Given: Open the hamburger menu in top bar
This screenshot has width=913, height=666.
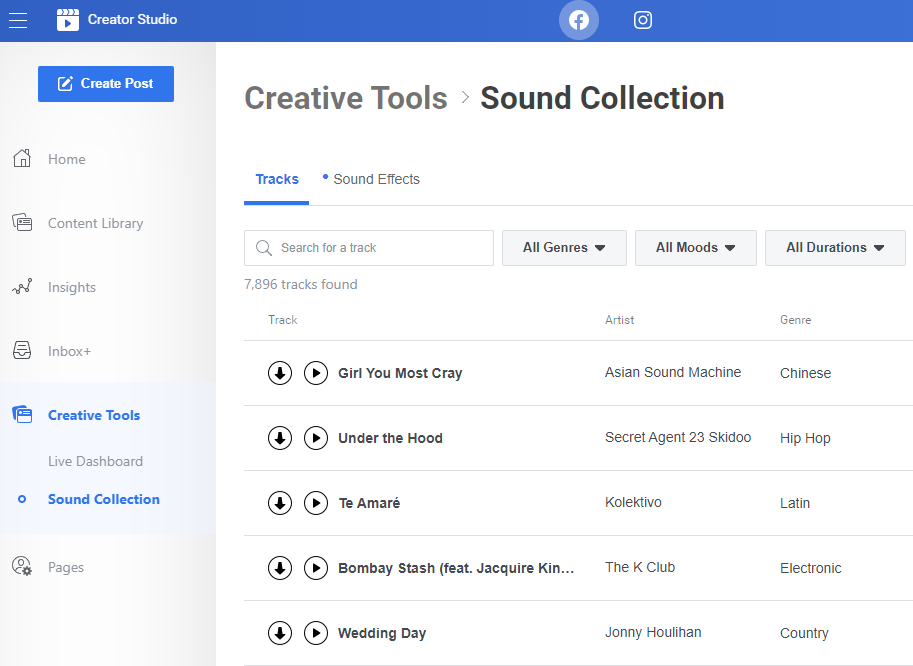Looking at the screenshot, I should click(x=19, y=20).
